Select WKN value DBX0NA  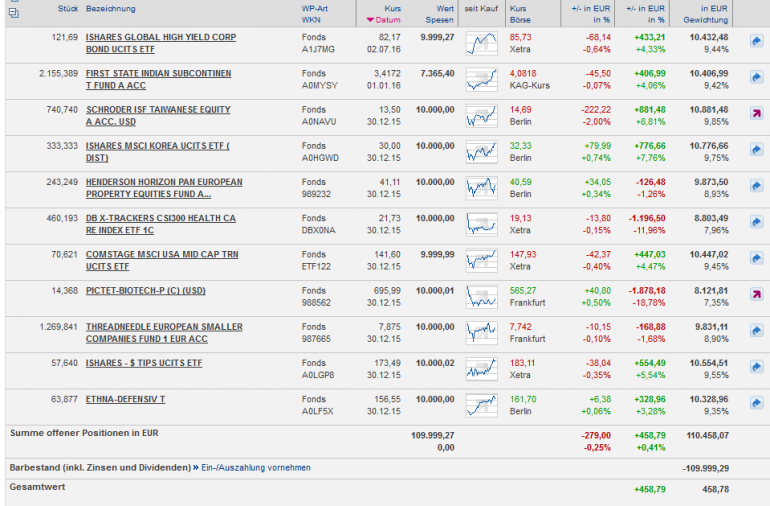point(318,230)
